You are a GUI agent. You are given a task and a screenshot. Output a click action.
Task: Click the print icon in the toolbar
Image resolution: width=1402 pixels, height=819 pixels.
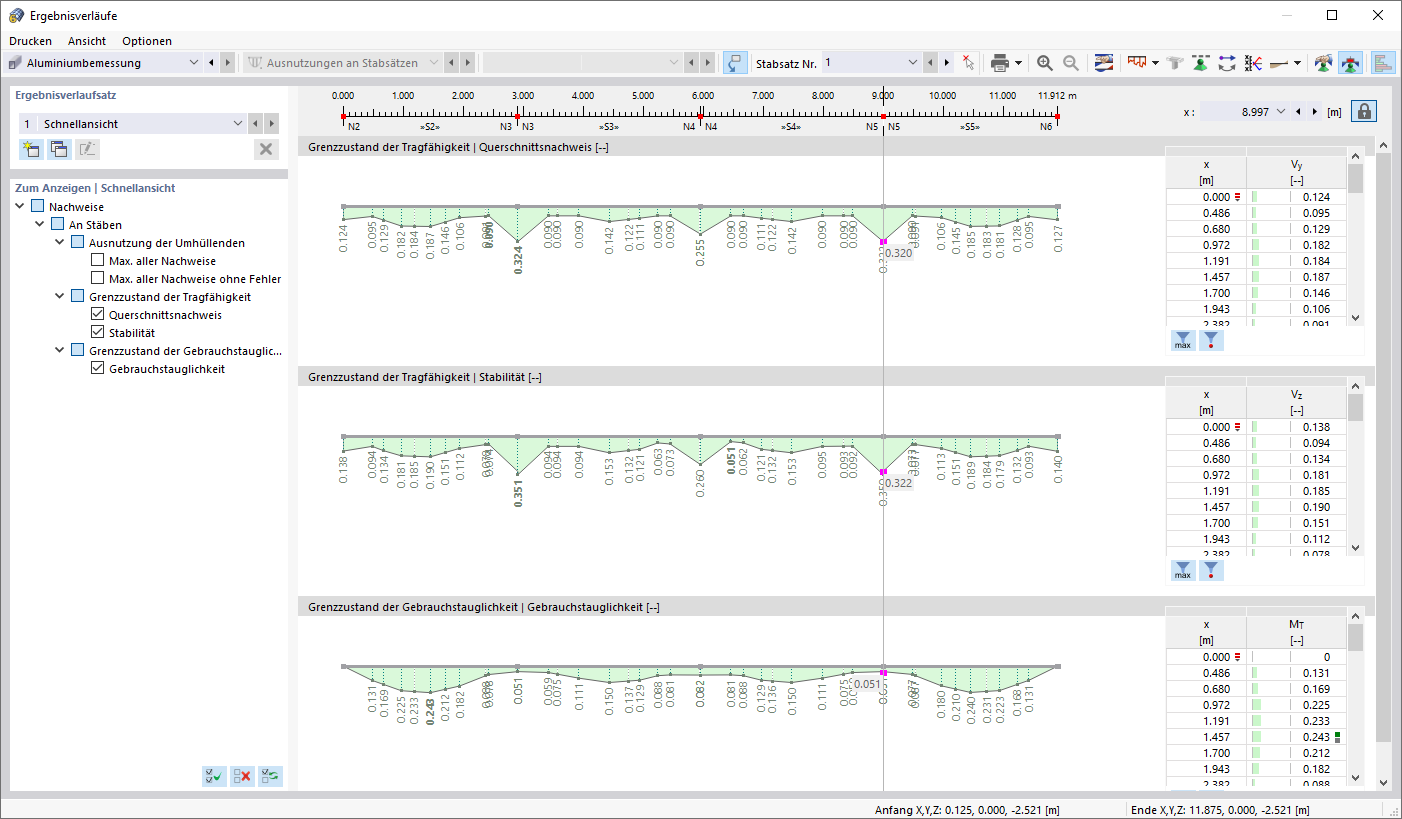[999, 63]
